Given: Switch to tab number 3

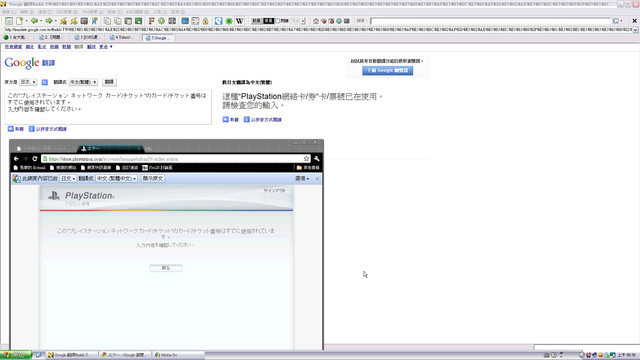Looking at the screenshot, I should pos(87,37).
